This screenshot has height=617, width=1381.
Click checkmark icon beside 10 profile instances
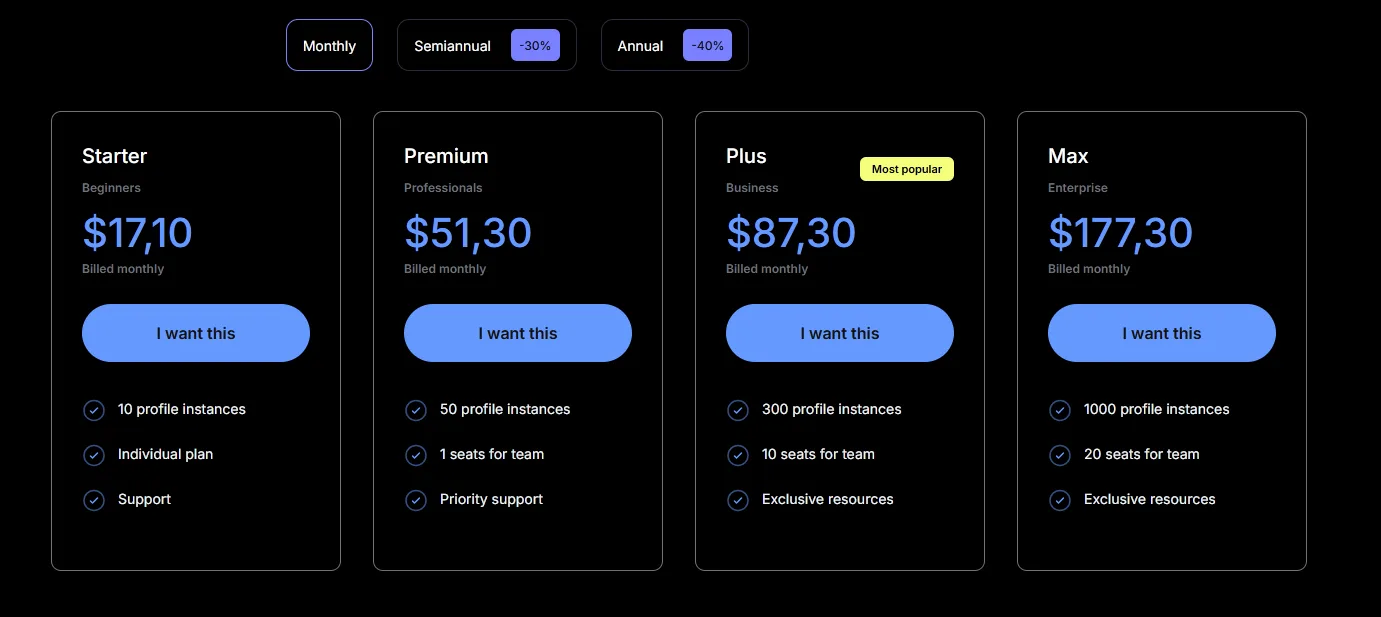[x=94, y=410]
